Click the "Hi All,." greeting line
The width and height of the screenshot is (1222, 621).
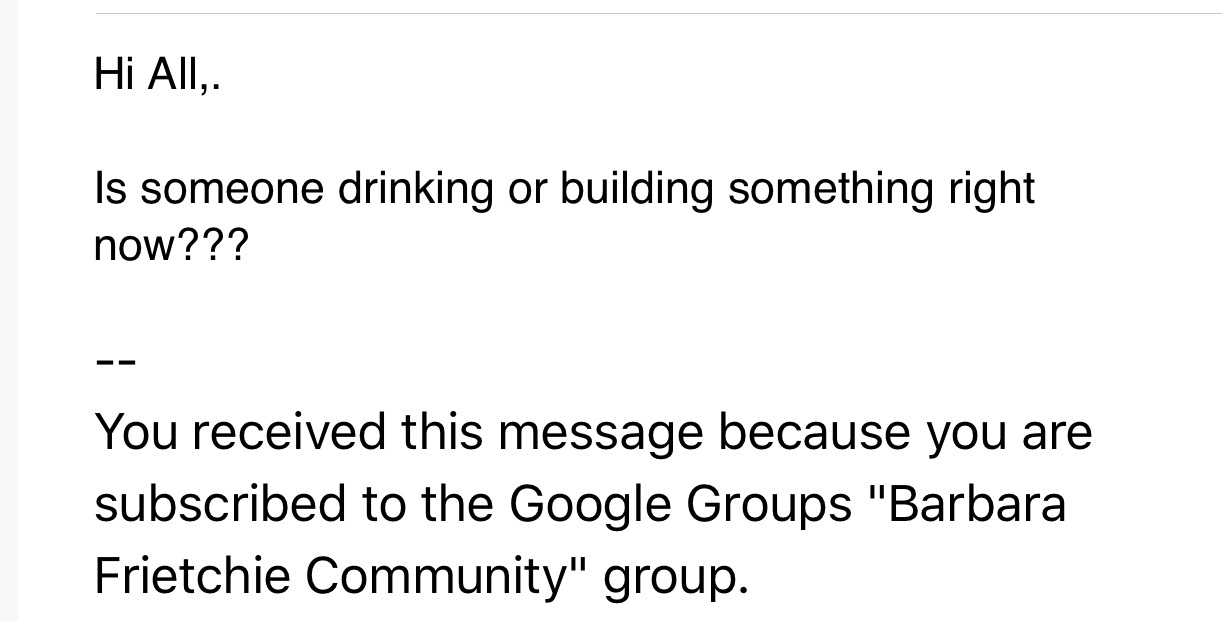tap(155, 74)
